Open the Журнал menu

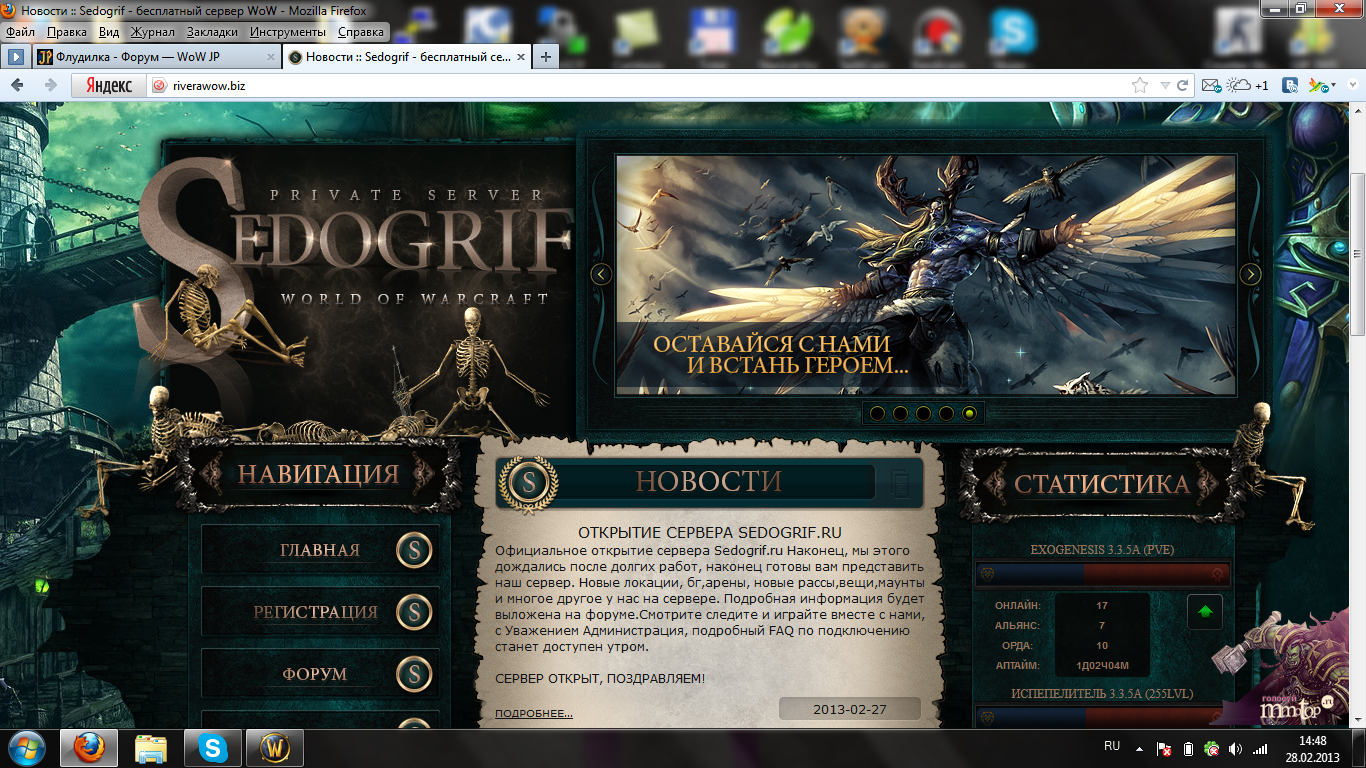pos(152,32)
